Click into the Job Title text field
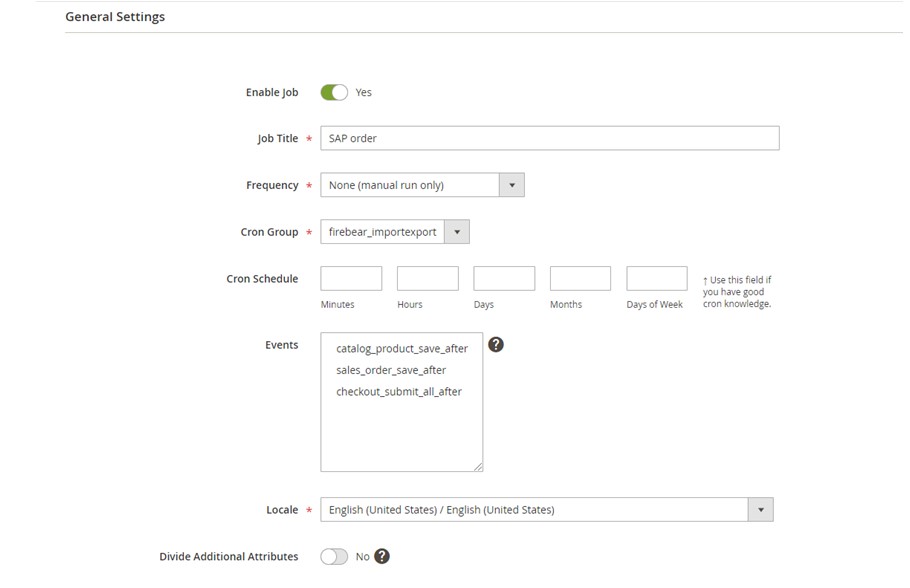910x588 pixels. pyautogui.click(x=549, y=138)
